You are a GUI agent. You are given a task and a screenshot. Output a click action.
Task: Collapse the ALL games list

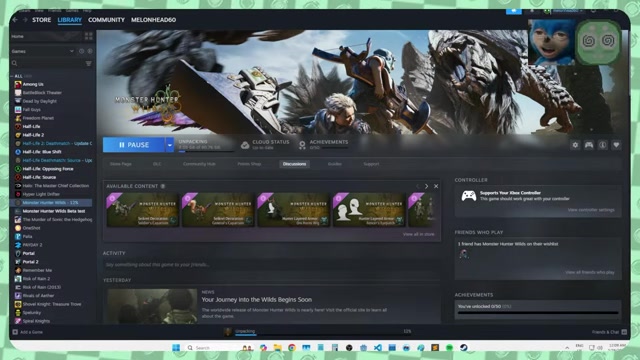(x=12, y=76)
